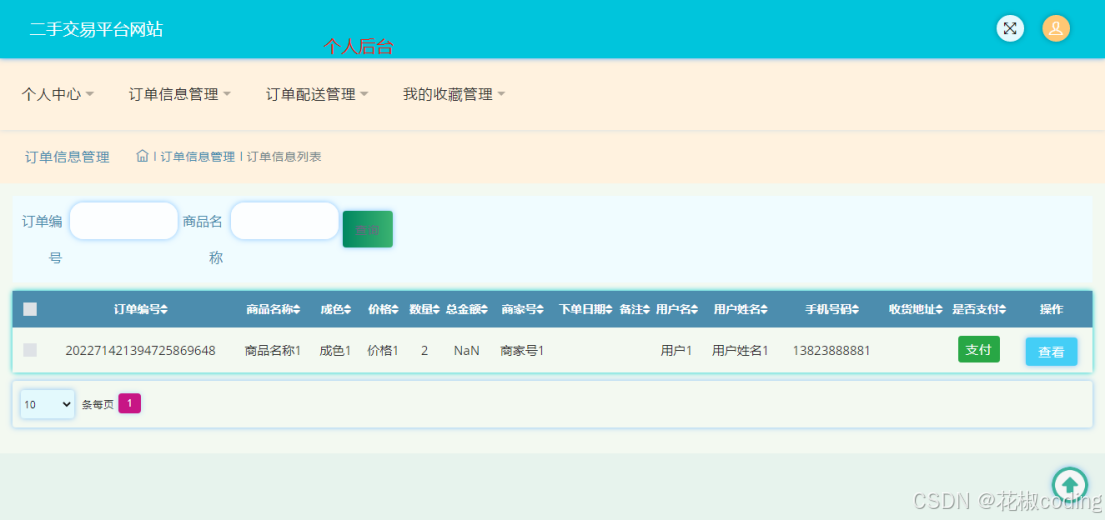The image size is (1106, 521).
Task: Select order row 20227142139472586­9648 checkbox
Action: point(30,350)
